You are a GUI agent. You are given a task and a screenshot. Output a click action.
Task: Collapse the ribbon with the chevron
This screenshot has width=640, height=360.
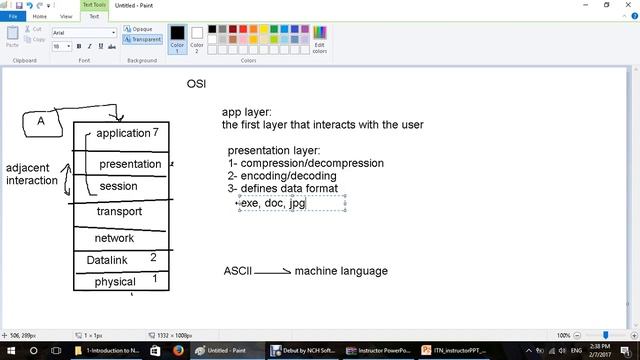click(624, 16)
